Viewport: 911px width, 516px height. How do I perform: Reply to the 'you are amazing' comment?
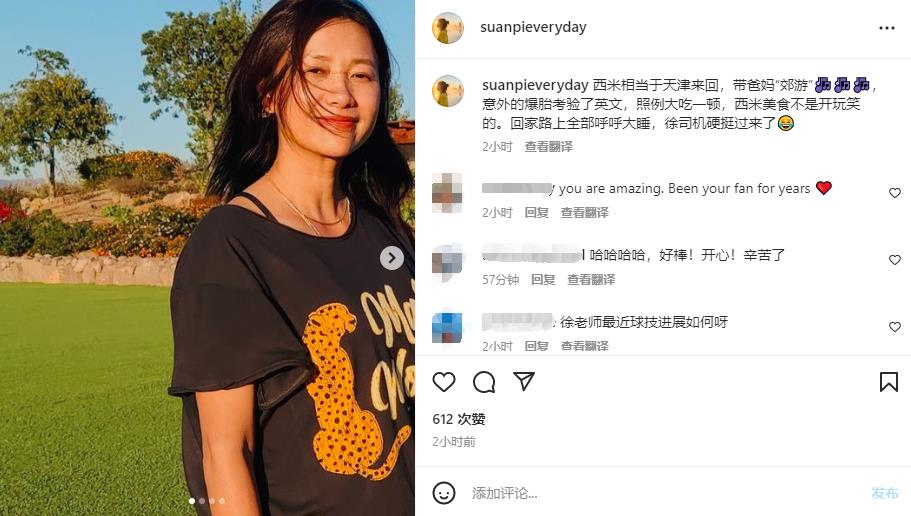(536, 213)
